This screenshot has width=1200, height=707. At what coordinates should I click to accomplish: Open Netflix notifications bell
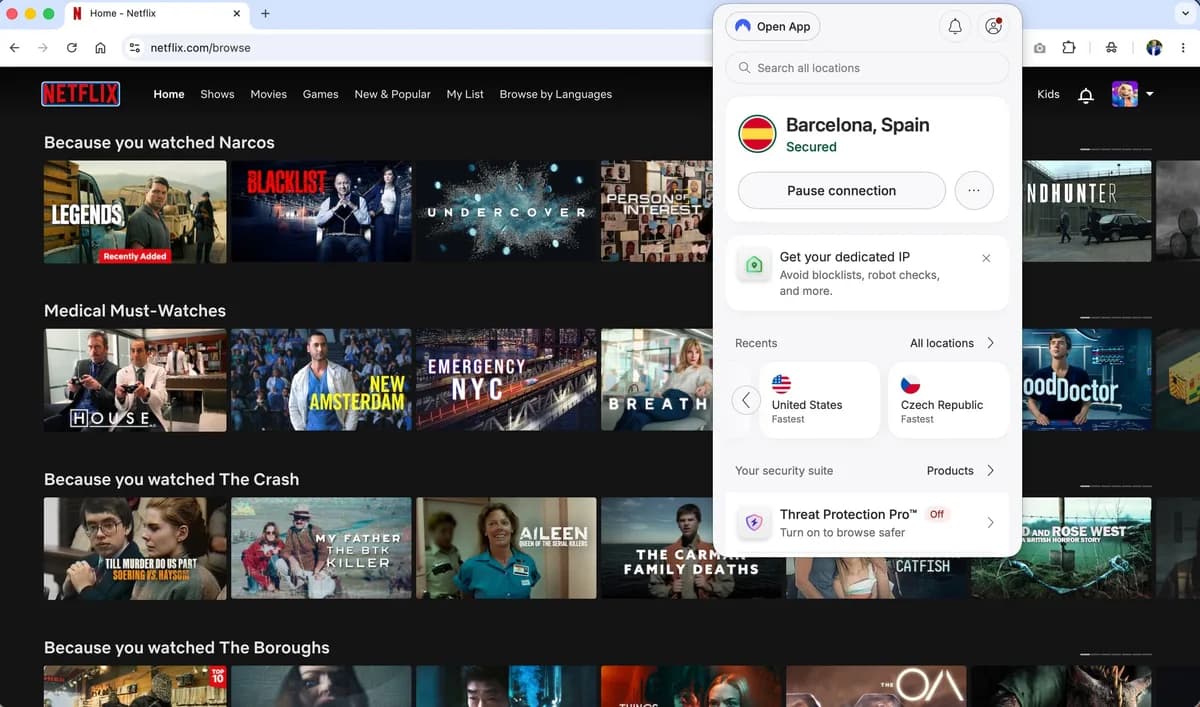[1085, 95]
